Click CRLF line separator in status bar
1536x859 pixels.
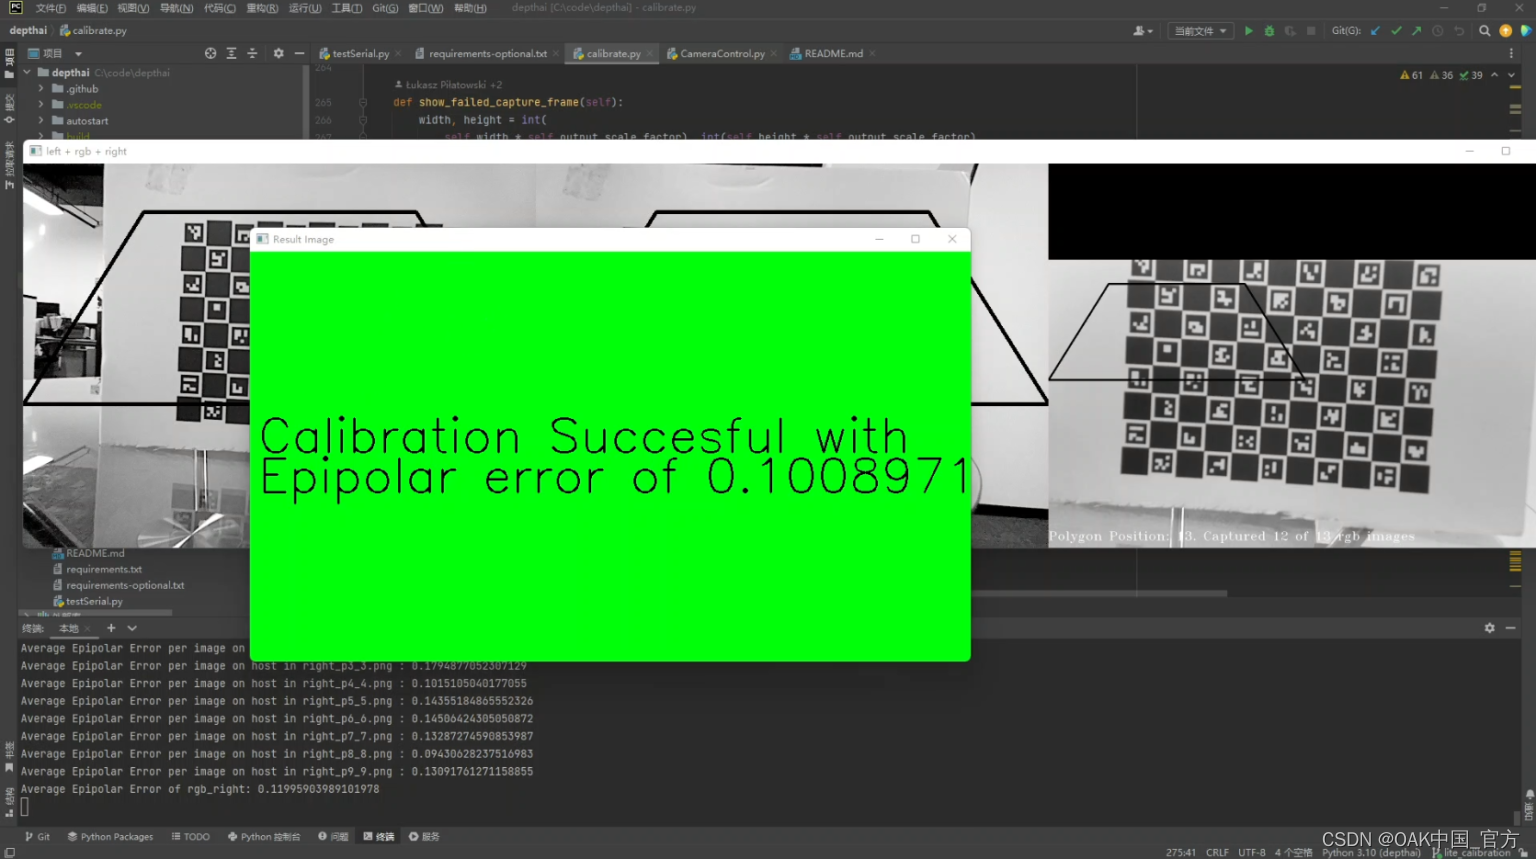pos(1217,853)
